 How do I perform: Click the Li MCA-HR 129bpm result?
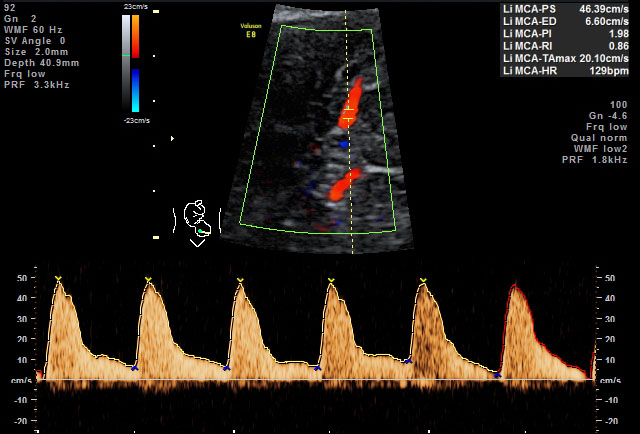coord(566,70)
